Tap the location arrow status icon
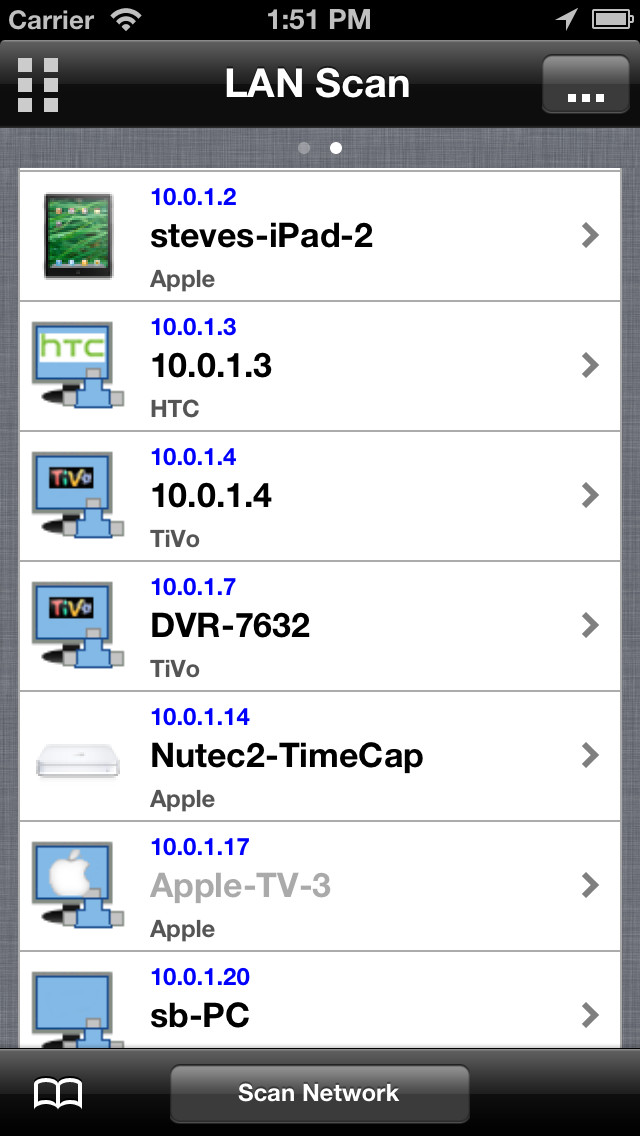The width and height of the screenshot is (640, 1136). pos(567,20)
